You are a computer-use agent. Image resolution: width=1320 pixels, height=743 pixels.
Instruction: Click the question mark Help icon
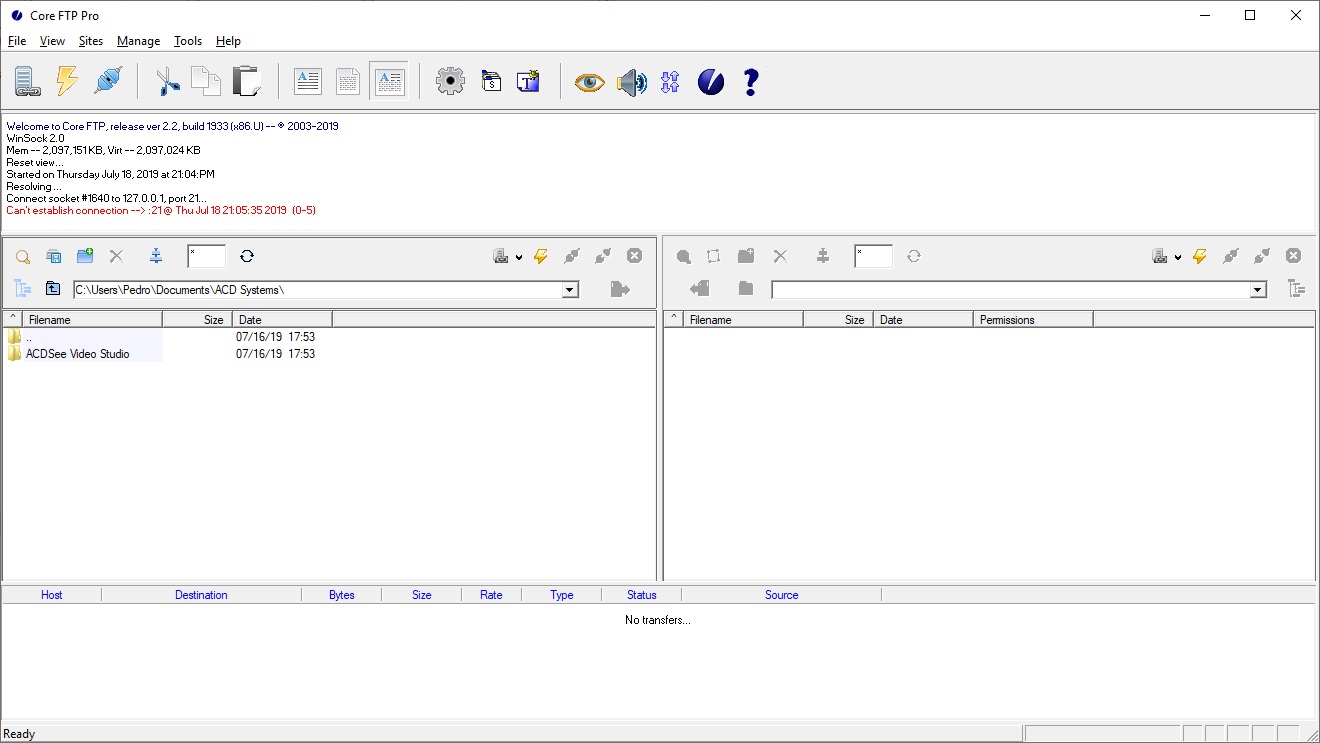point(751,81)
